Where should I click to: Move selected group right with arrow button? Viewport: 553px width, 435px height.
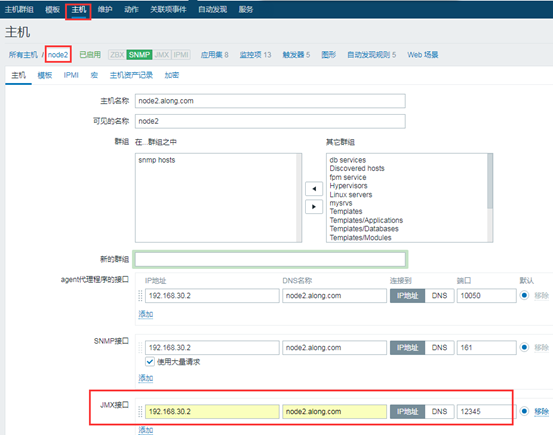[x=314, y=207]
